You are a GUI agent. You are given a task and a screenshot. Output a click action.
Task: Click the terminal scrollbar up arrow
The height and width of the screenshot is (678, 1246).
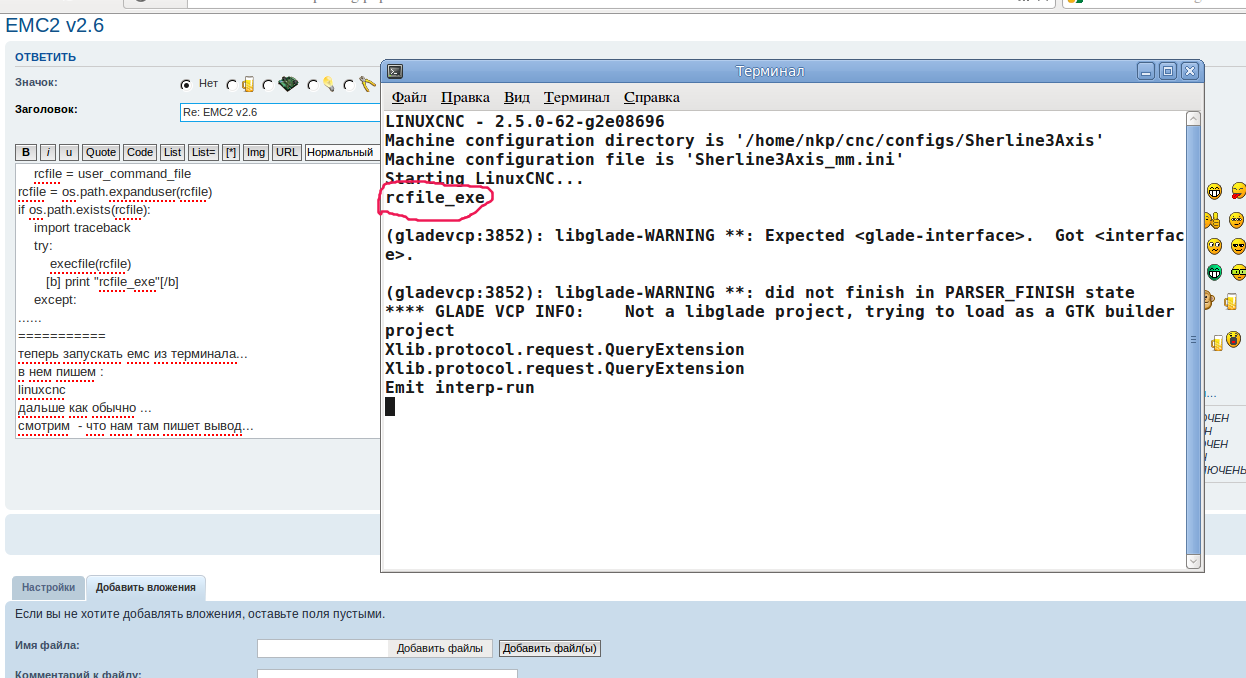[1193, 119]
